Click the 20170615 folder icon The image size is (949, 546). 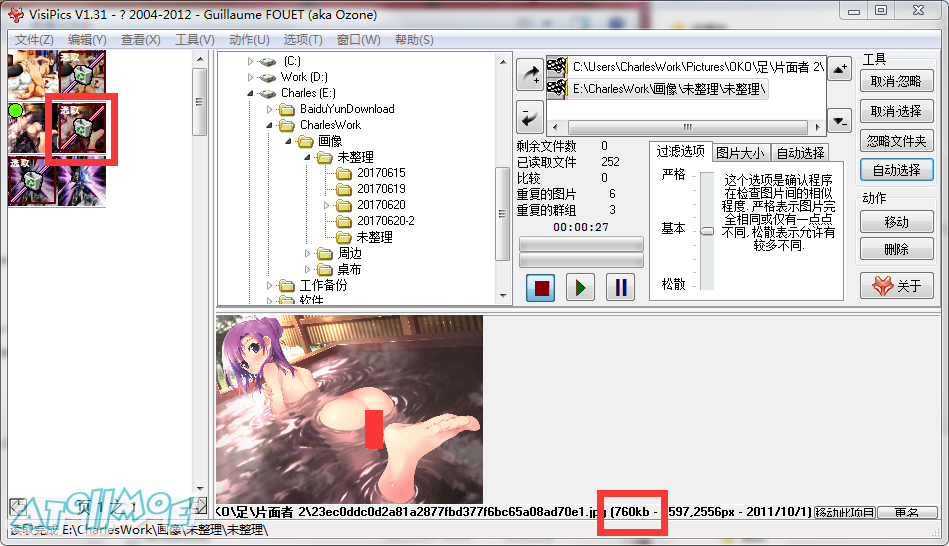coord(344,173)
